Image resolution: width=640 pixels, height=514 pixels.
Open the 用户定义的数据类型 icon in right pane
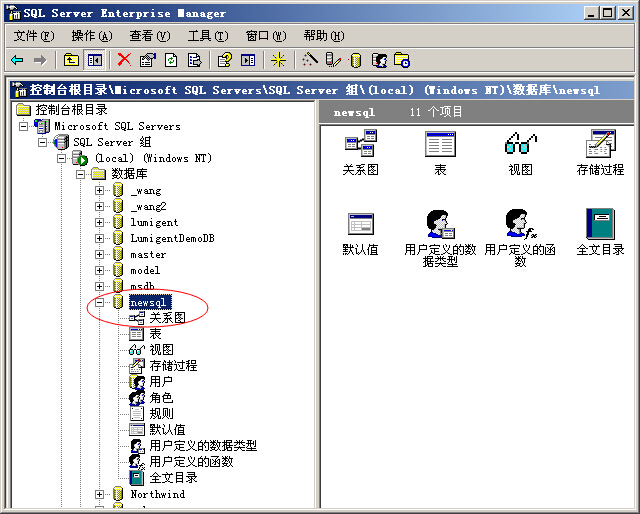[440, 226]
